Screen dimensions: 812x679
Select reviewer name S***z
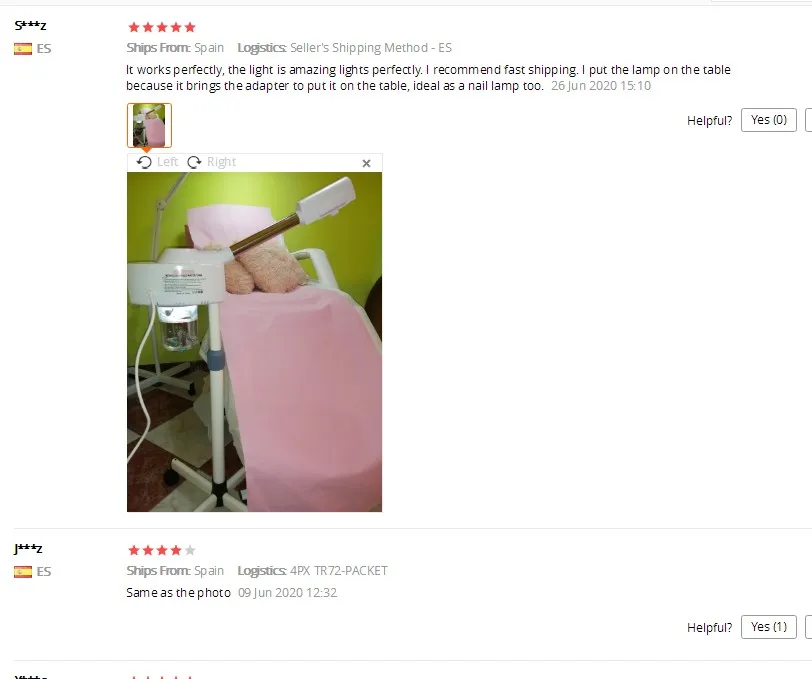(x=31, y=25)
